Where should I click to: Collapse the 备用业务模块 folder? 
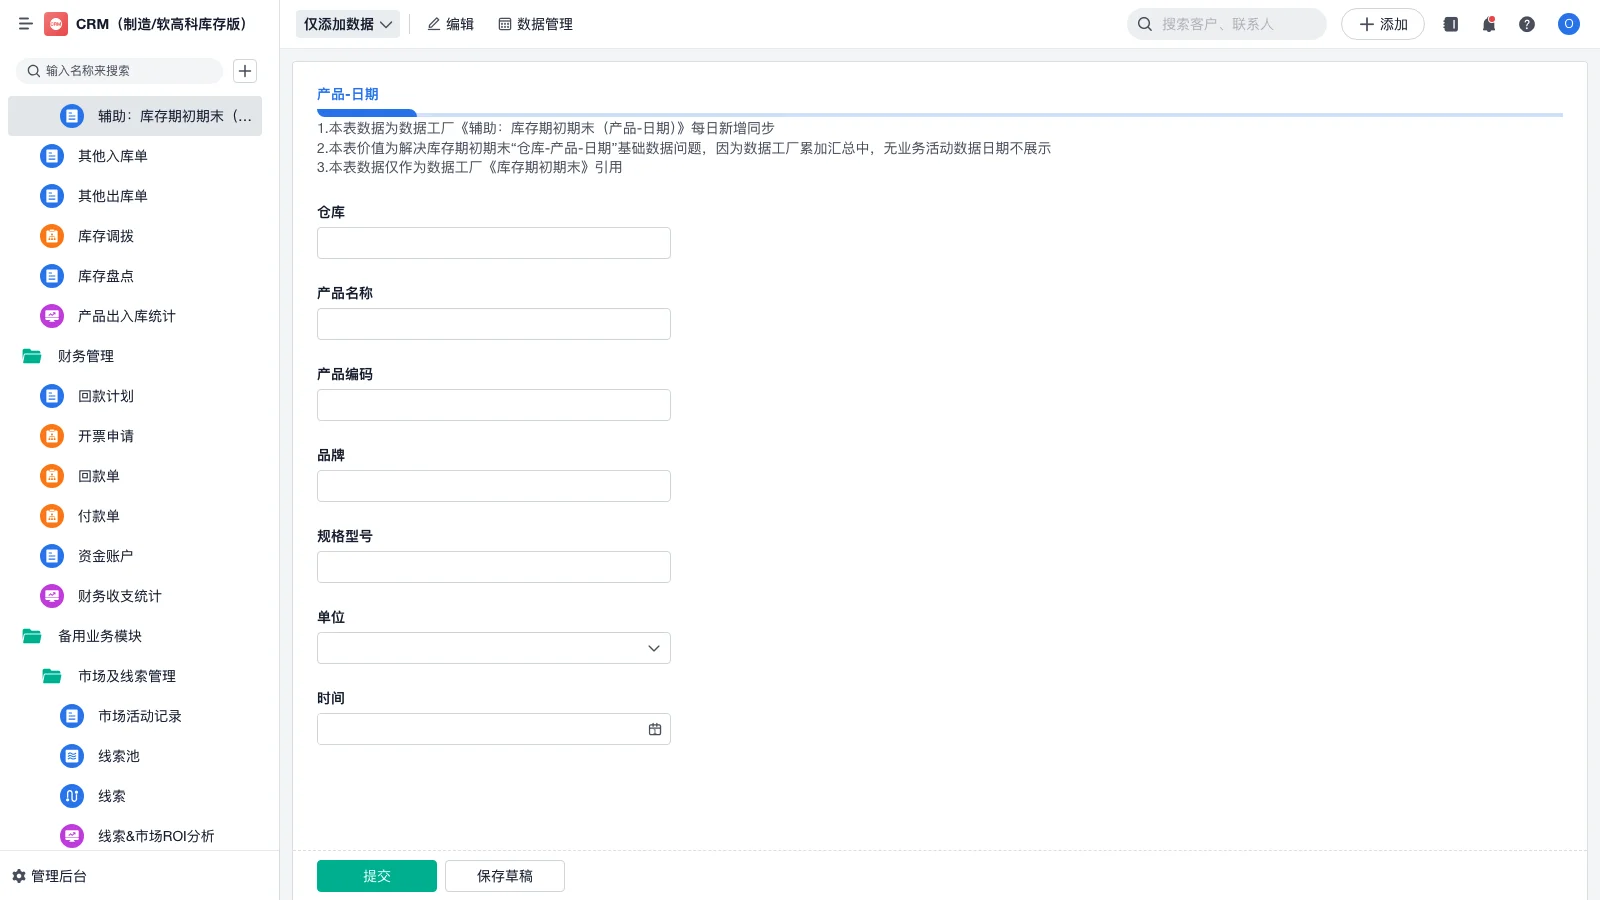[x=100, y=636]
